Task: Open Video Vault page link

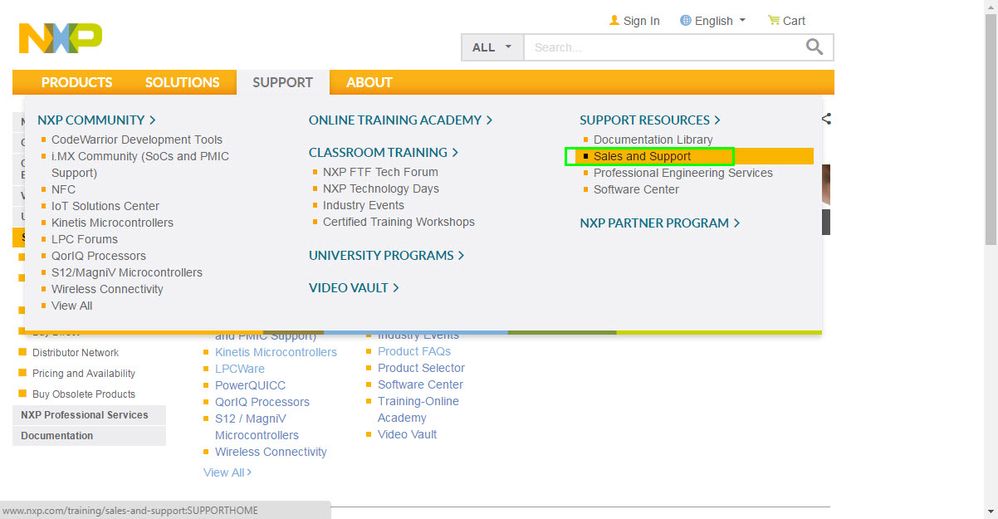Action: click(407, 434)
